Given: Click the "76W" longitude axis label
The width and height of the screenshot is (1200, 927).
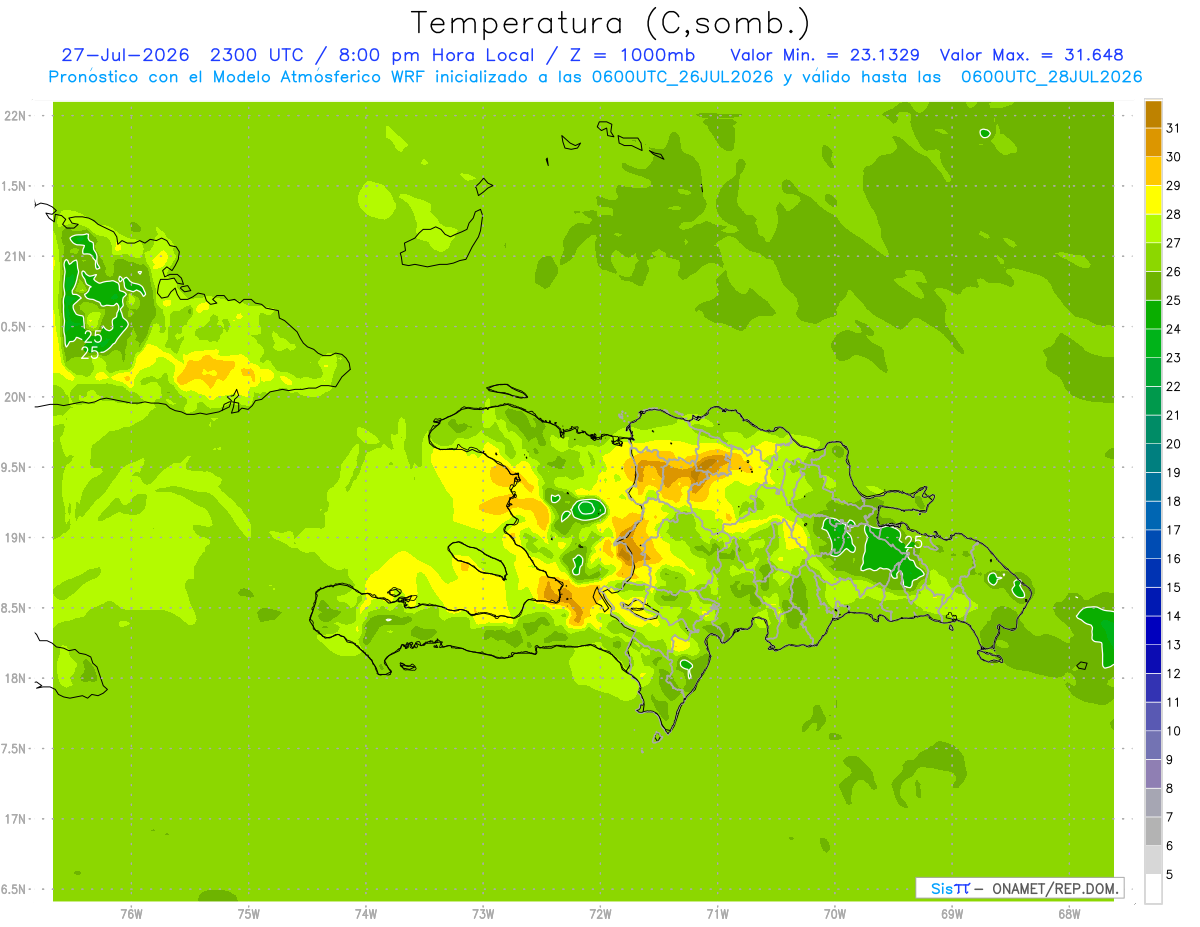Looking at the screenshot, I should tap(131, 914).
